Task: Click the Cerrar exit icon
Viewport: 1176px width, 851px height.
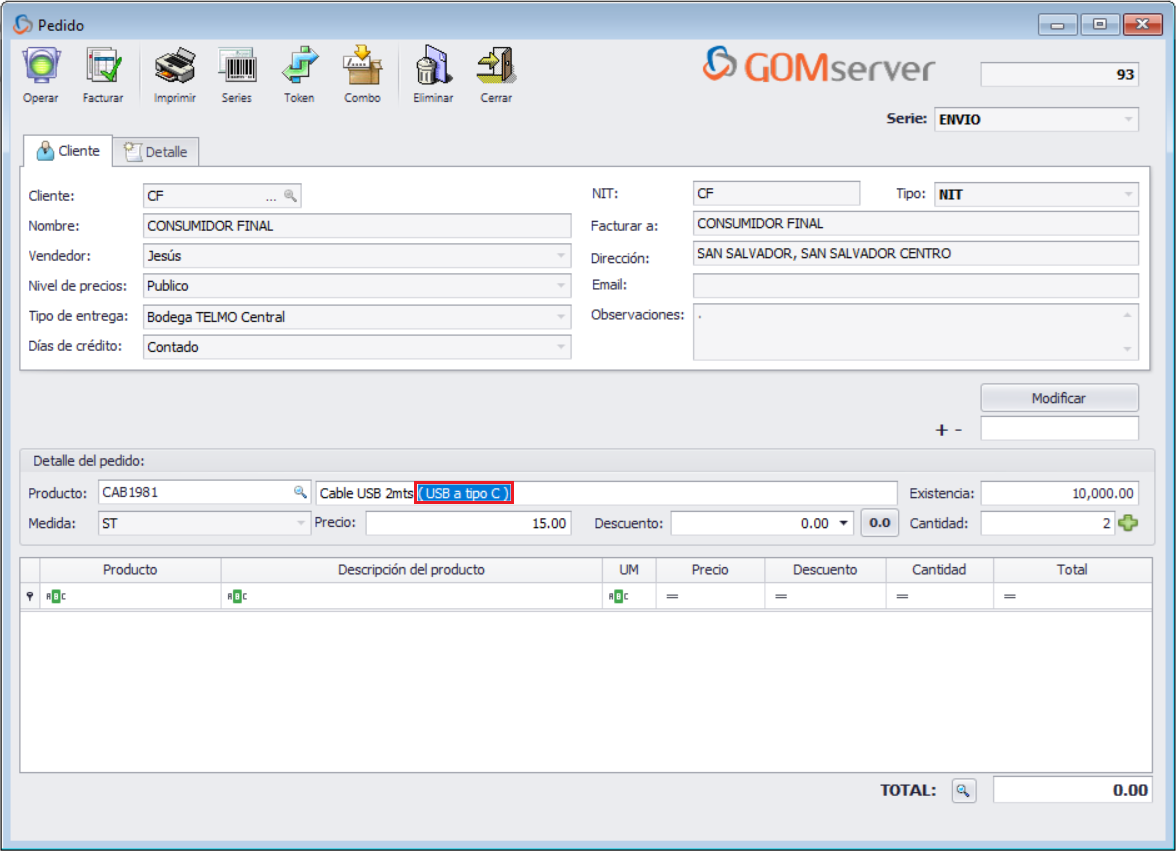Action: (x=495, y=66)
